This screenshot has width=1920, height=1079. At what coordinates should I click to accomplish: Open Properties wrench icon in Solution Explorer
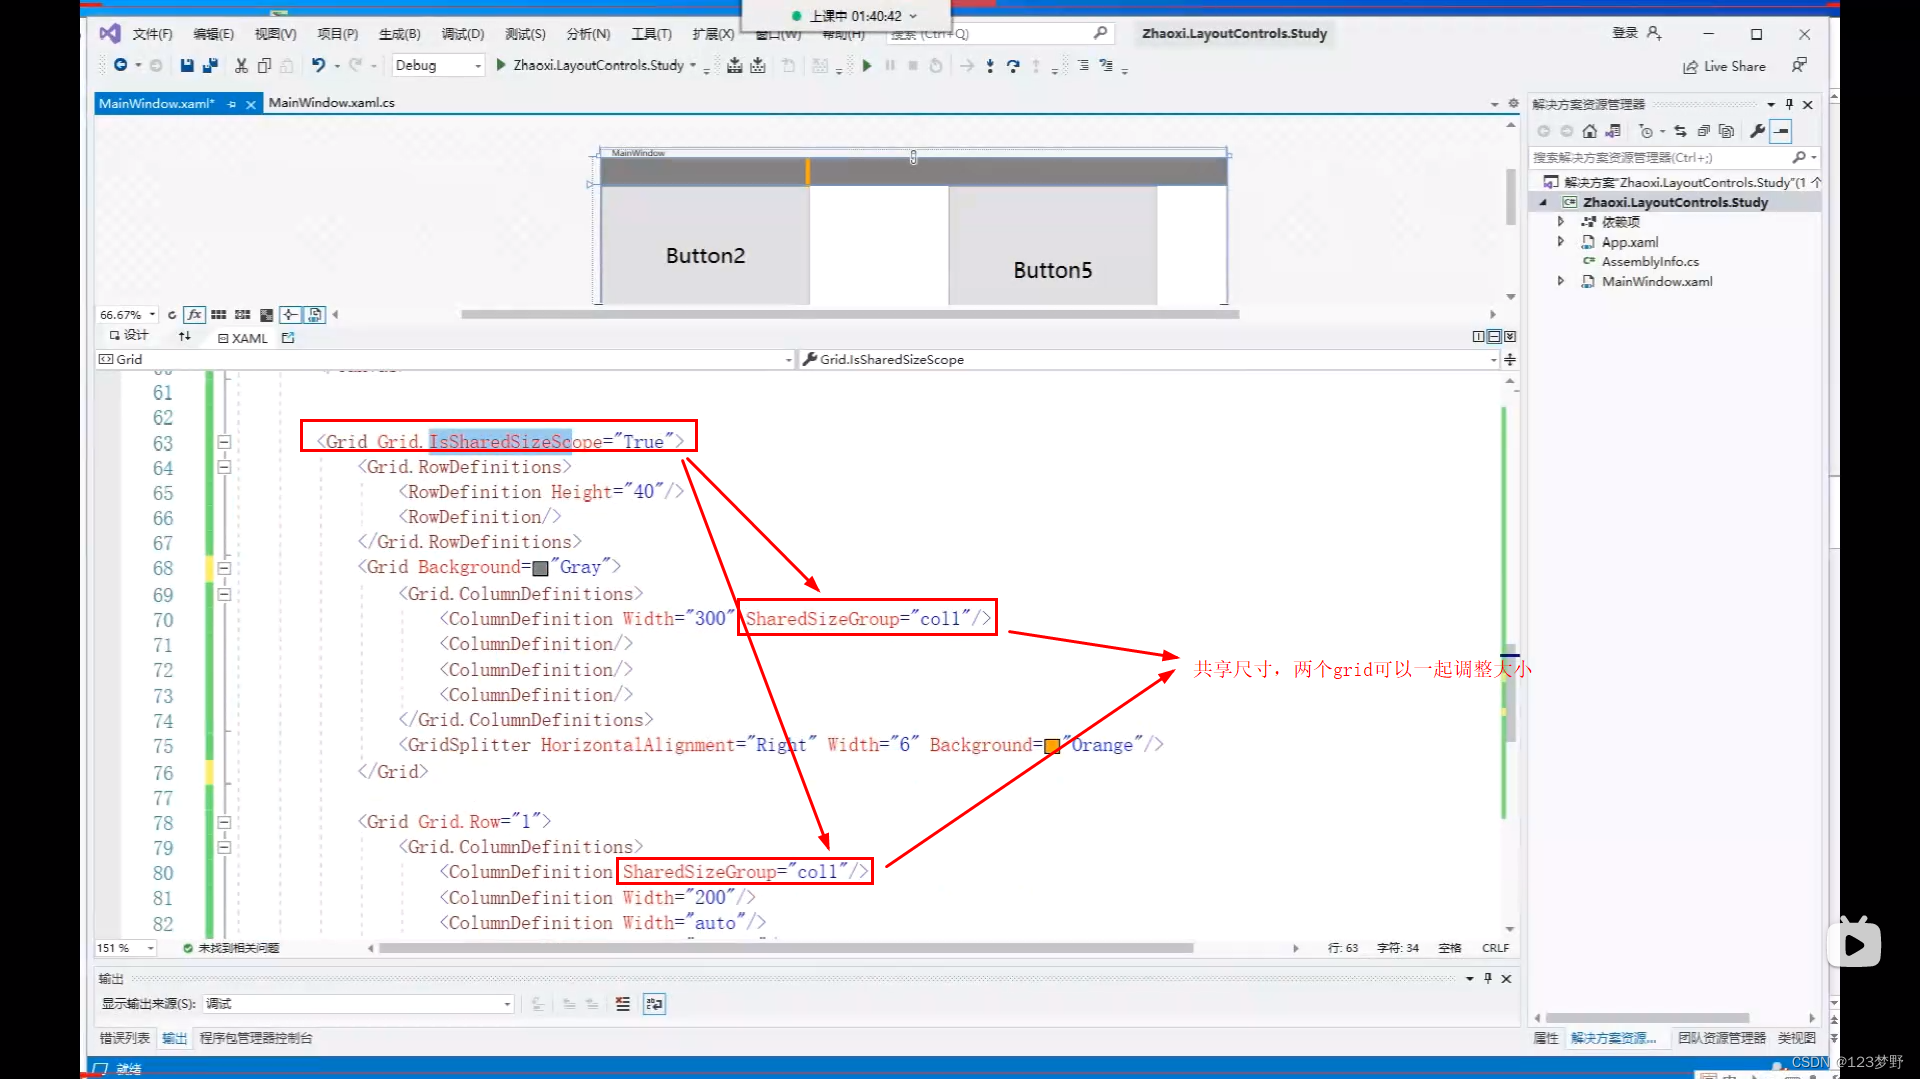(x=1757, y=131)
